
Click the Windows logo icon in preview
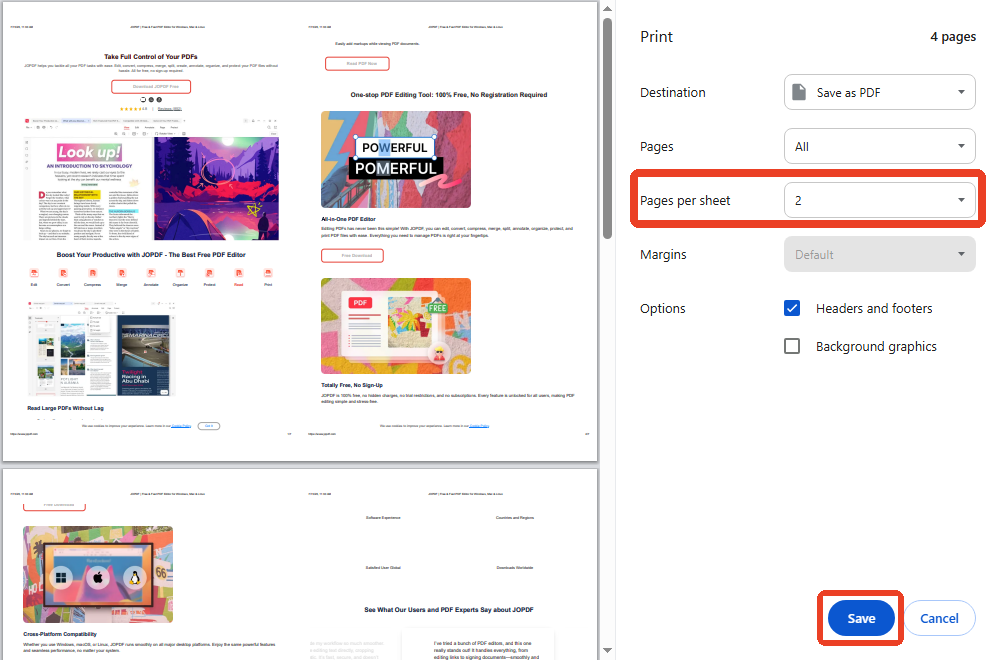tap(61, 578)
